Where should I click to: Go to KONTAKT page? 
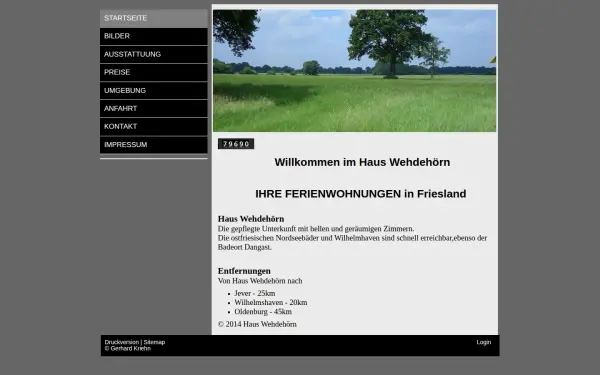(154, 127)
